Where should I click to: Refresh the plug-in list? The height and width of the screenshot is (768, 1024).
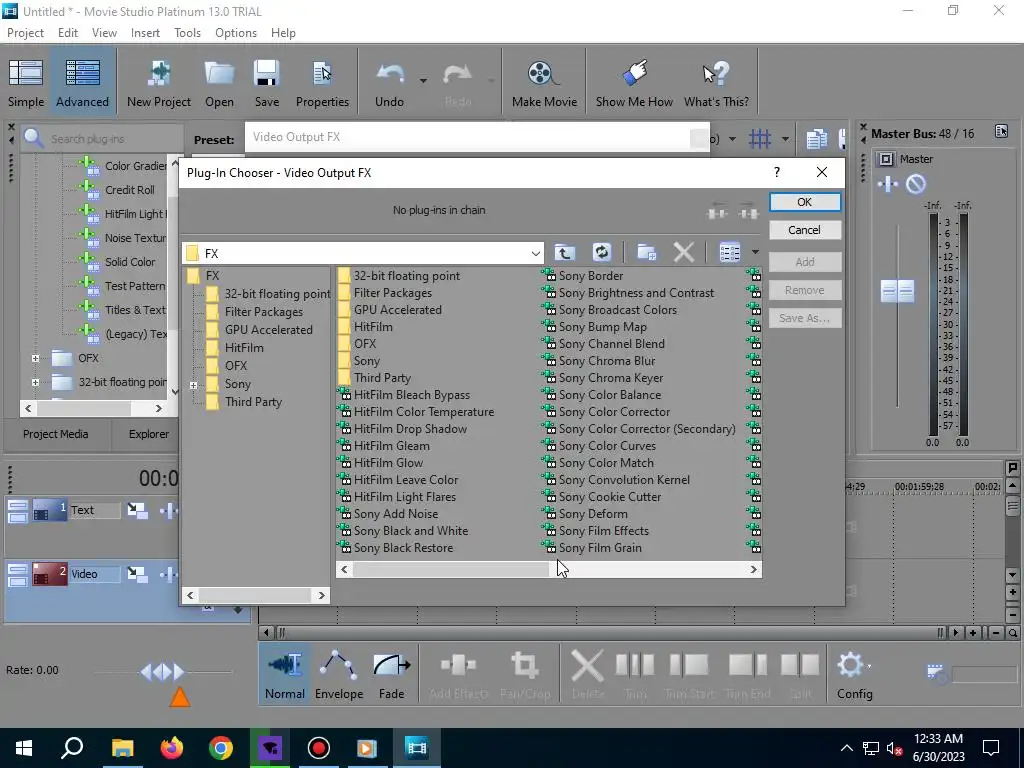pos(601,252)
